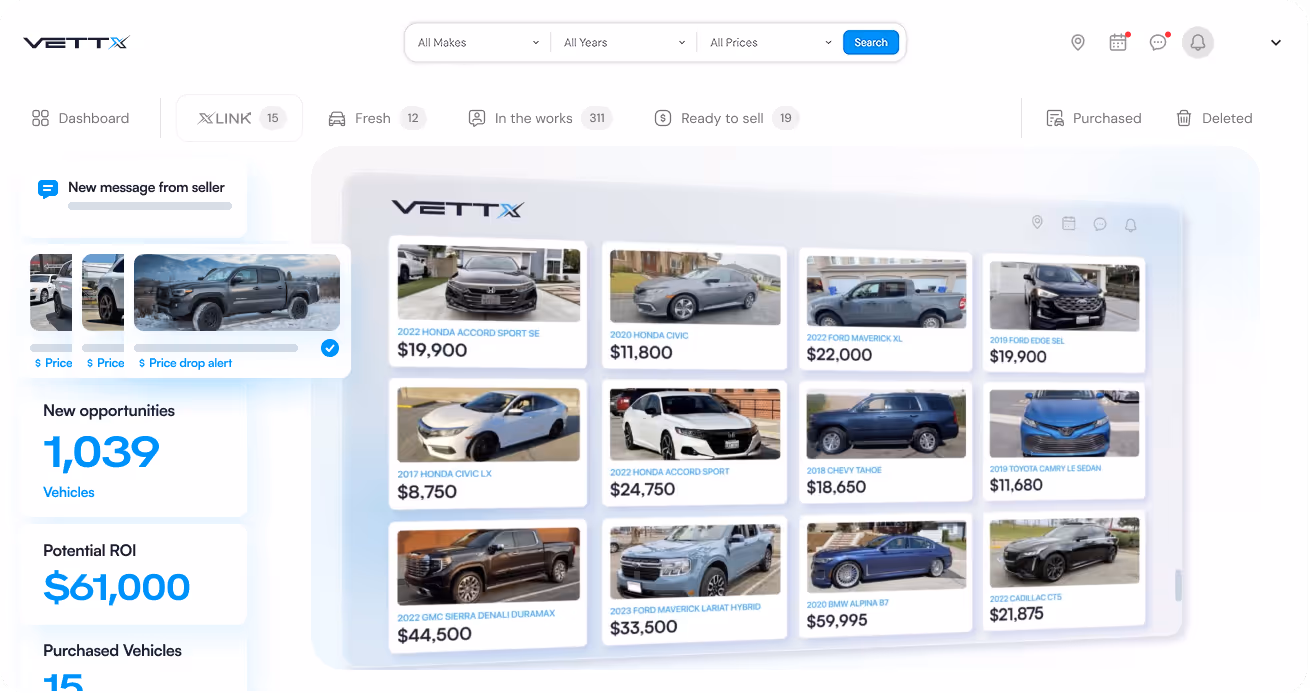Go to the Dashboard tab
1310x693 pixels.
81,118
